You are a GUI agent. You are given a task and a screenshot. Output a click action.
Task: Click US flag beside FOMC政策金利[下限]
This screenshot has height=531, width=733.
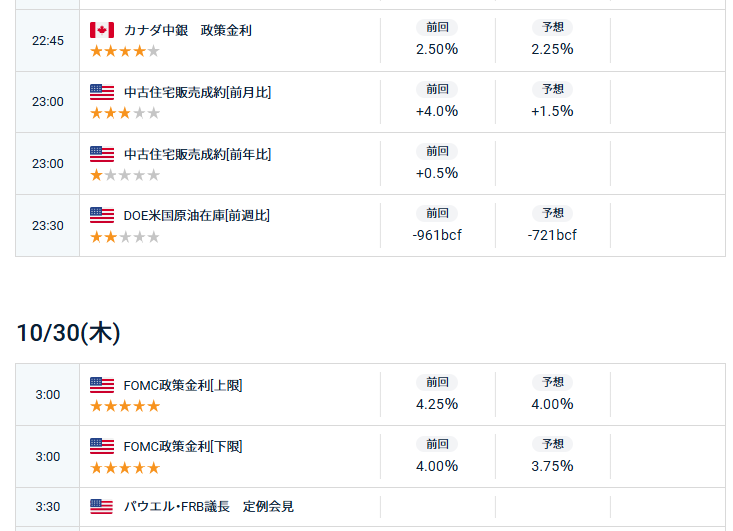tap(101, 446)
